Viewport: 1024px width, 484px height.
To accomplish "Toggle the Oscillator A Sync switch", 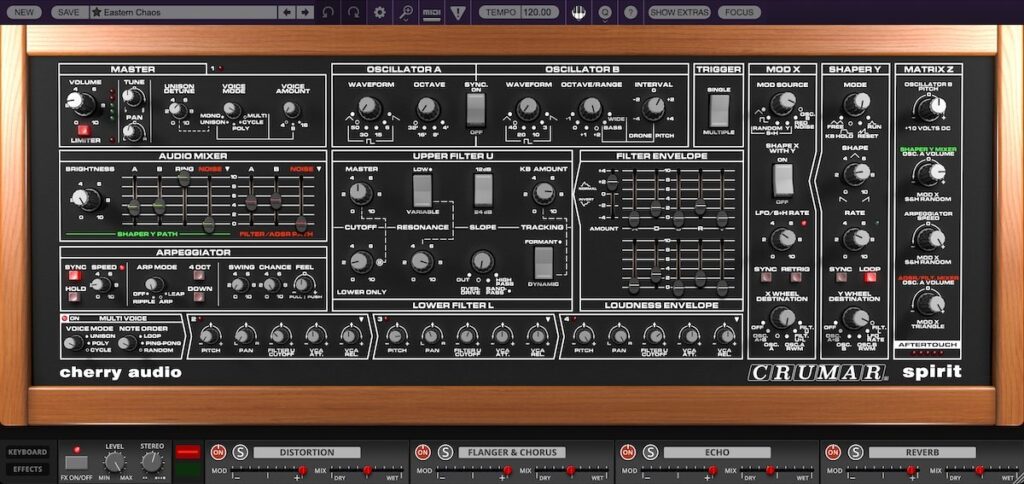I will click(x=475, y=109).
